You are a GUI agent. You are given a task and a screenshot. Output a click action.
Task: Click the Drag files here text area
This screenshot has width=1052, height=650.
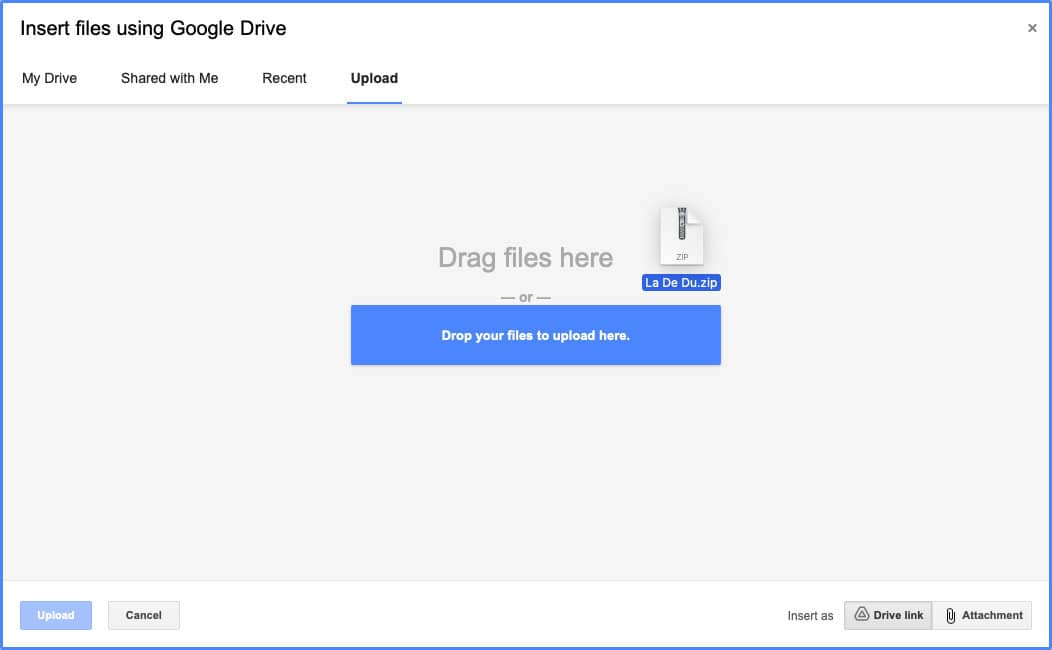pos(525,258)
